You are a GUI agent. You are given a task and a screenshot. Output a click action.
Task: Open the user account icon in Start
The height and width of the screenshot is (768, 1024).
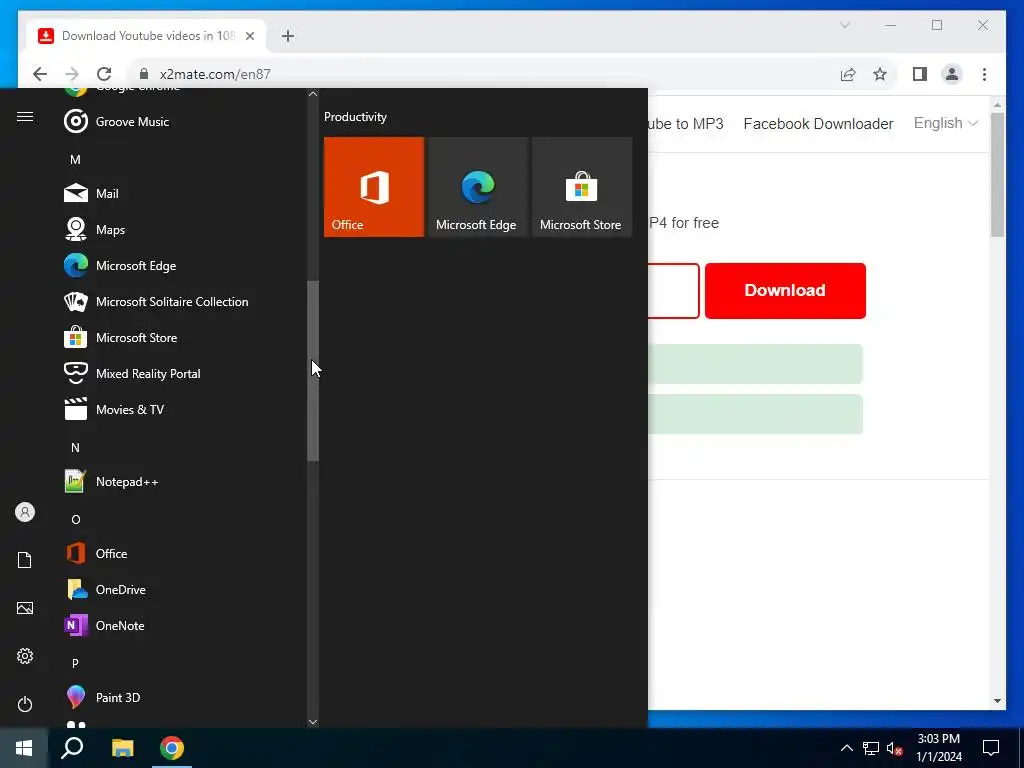(x=25, y=512)
